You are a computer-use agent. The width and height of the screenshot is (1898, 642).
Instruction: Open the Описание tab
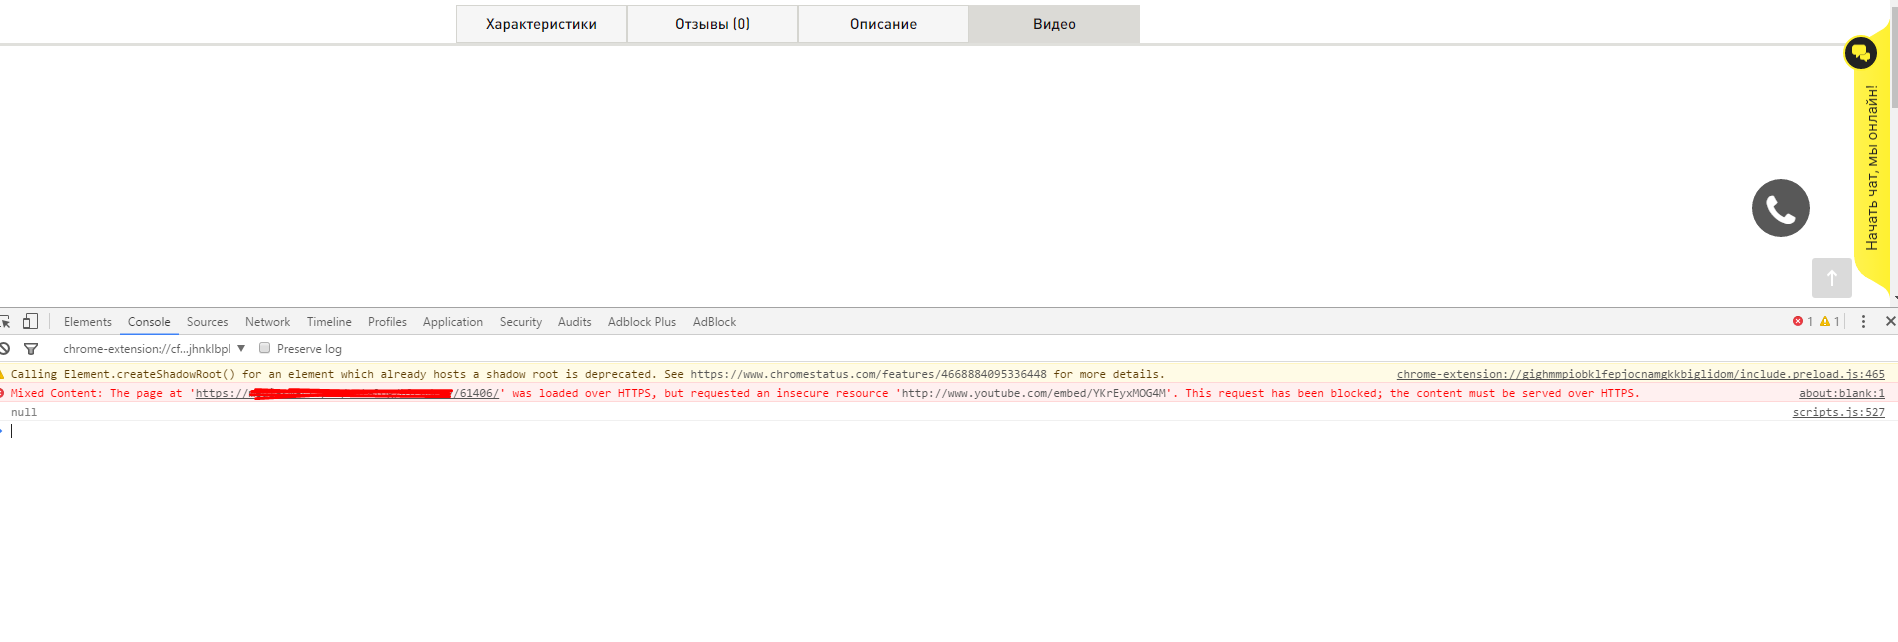tap(883, 24)
